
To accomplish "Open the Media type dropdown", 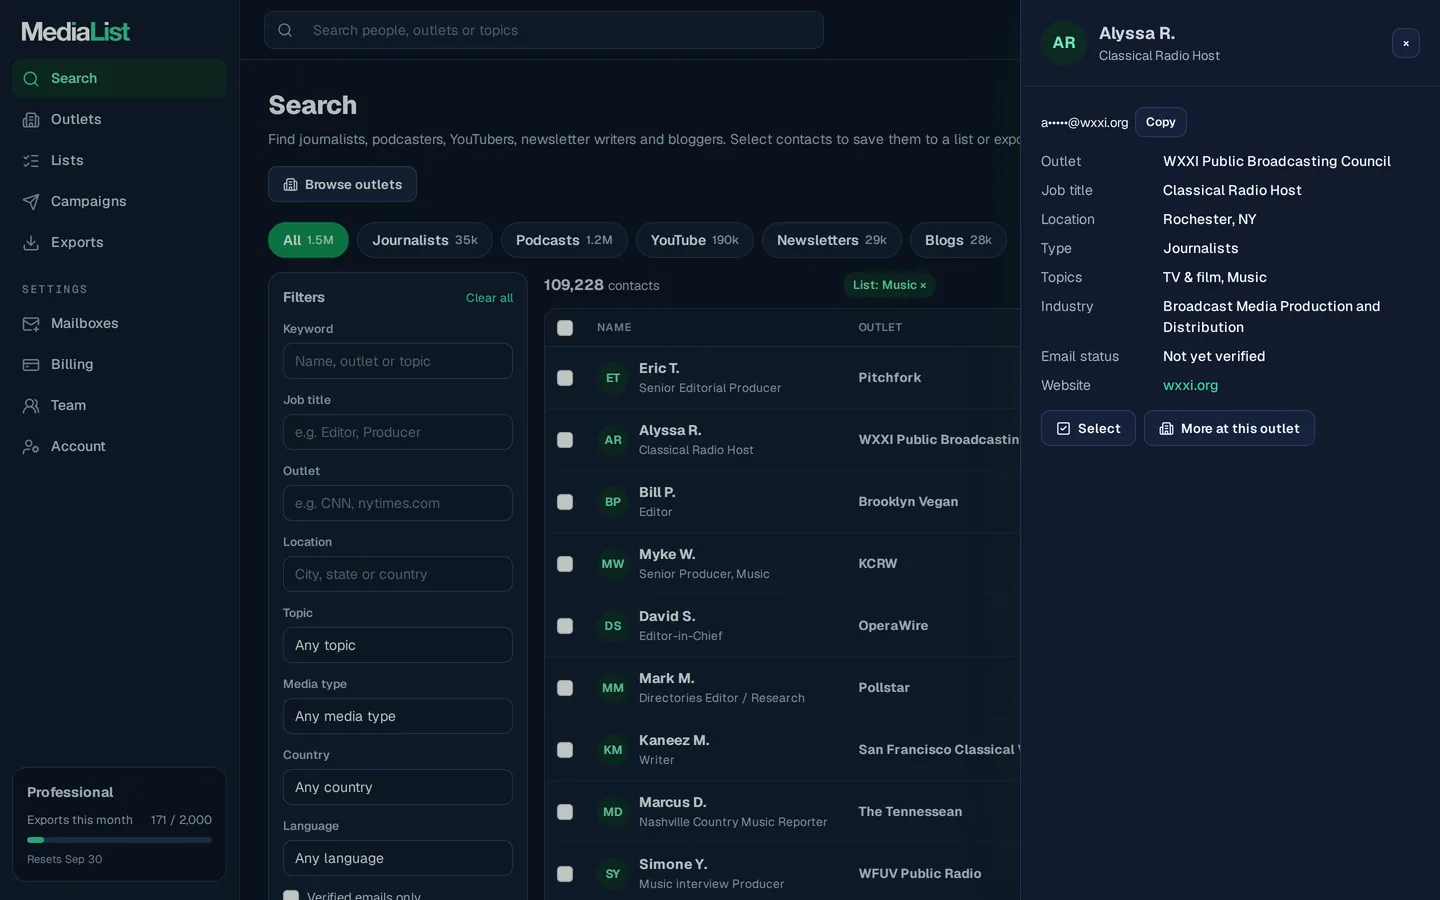I will pos(398,716).
